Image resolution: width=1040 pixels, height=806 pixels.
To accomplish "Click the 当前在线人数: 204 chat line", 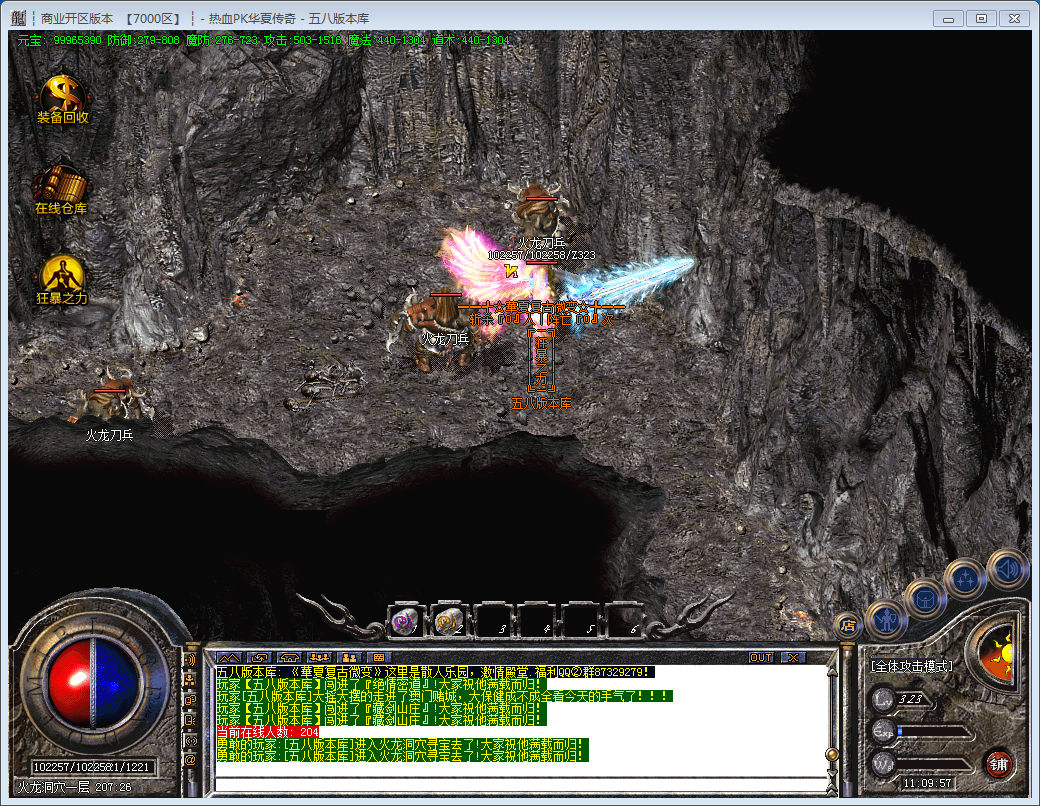I will tap(268, 732).
